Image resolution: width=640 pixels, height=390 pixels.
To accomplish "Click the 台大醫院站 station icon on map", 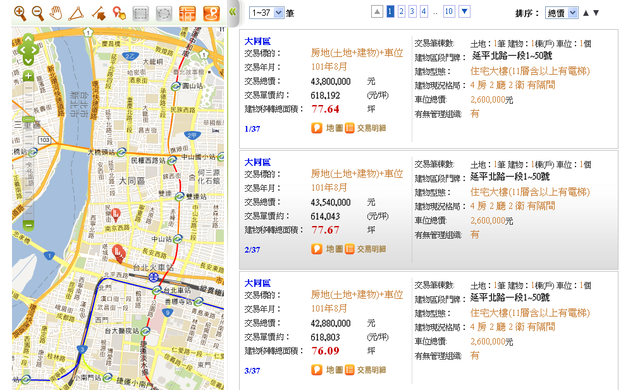I will [x=145, y=331].
